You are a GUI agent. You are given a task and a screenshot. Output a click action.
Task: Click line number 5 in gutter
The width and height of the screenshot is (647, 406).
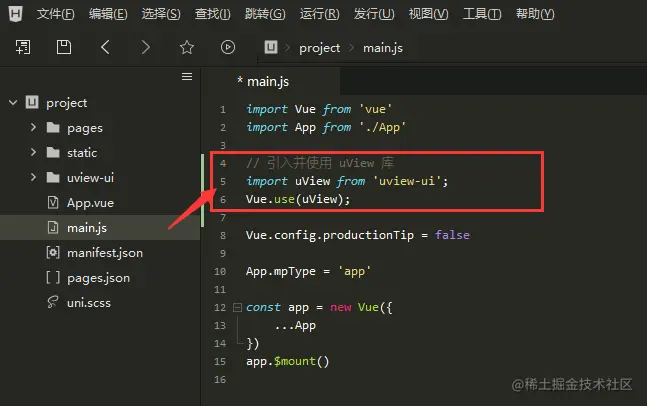pyautogui.click(x=223, y=182)
